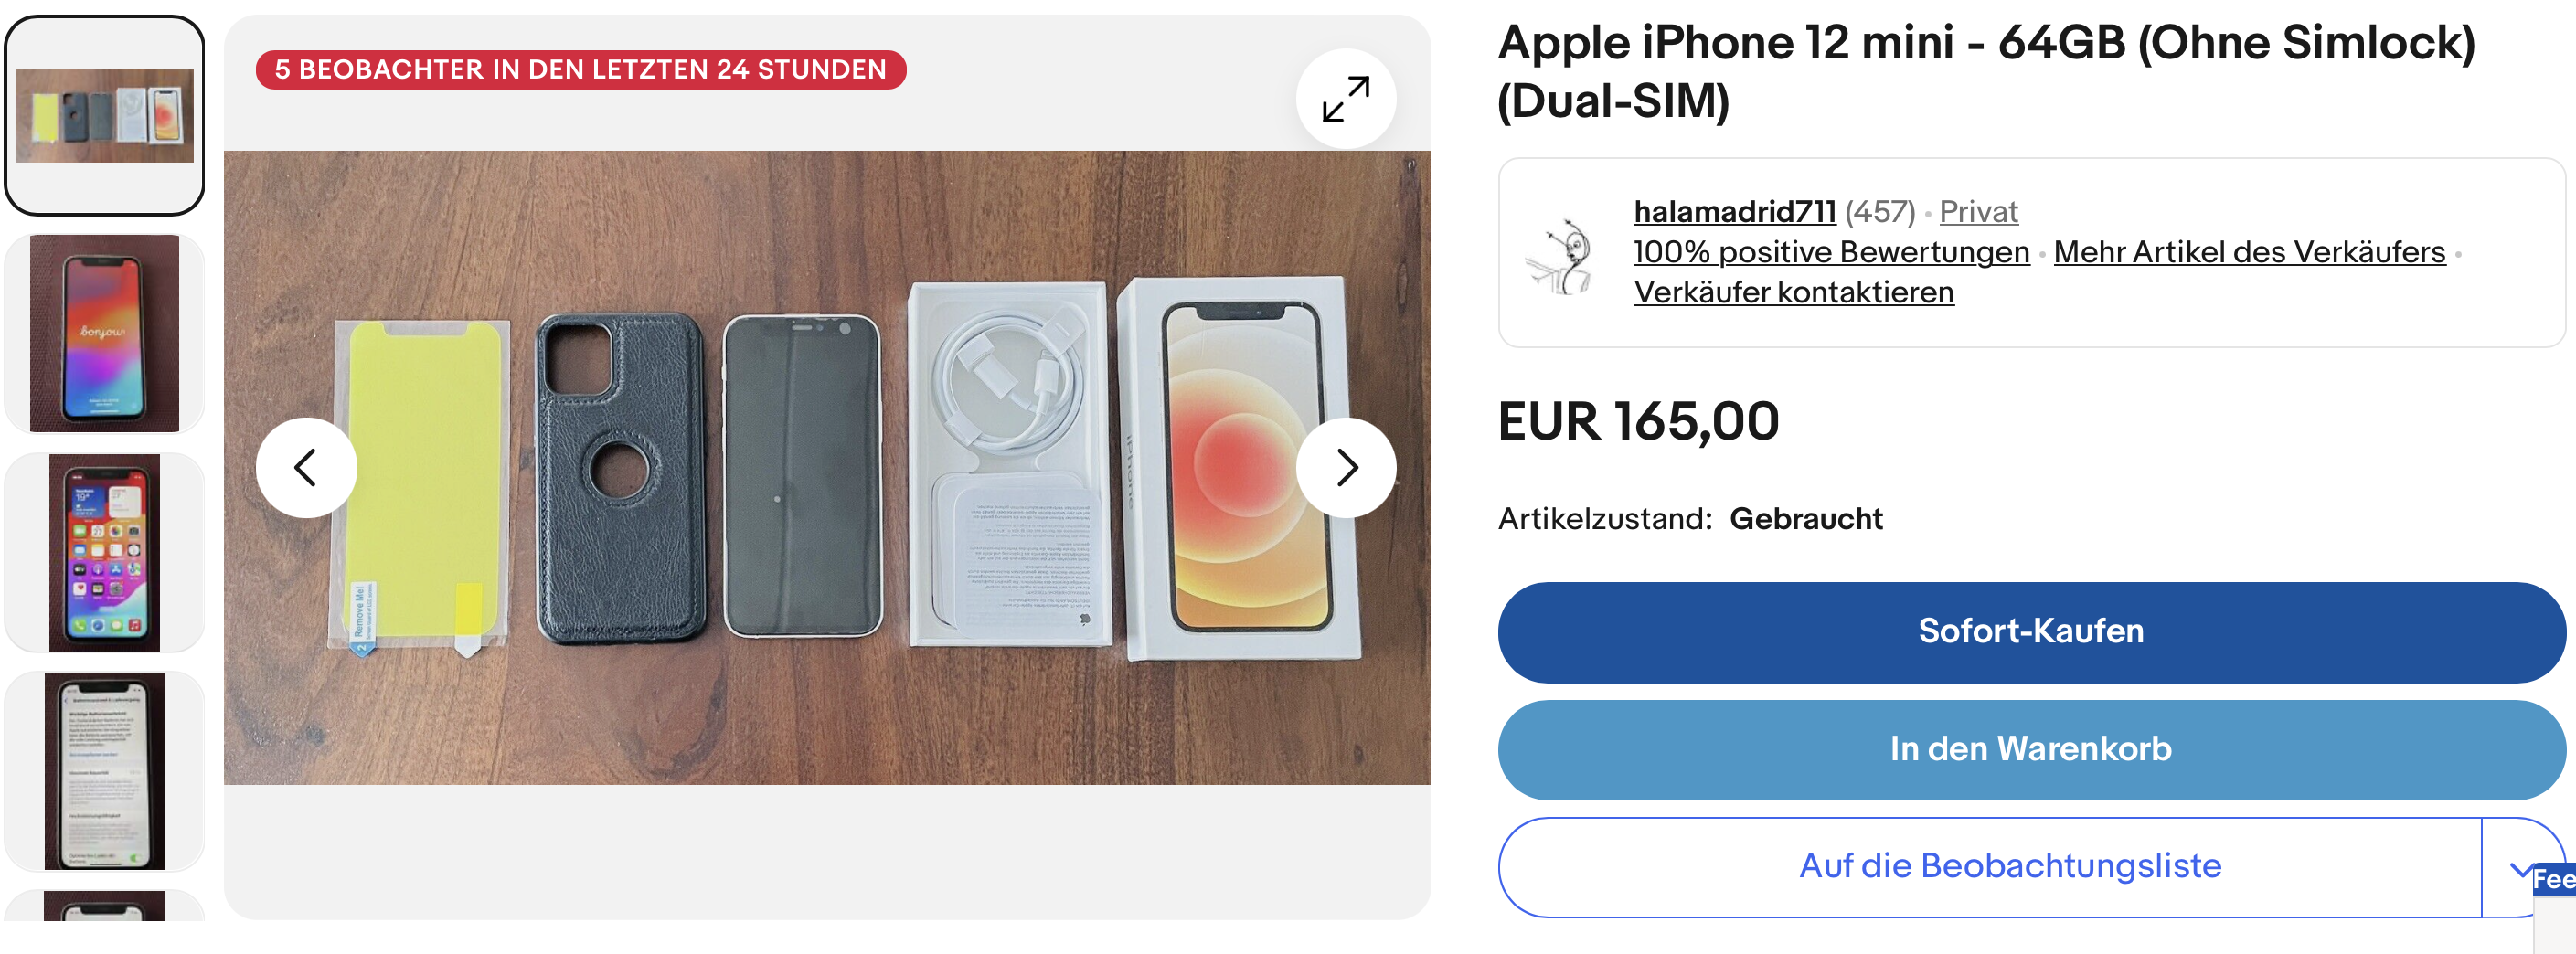Viewport: 2576px width, 954px height.
Task: Select the thumbnail showing the home screen
Action: click(105, 552)
